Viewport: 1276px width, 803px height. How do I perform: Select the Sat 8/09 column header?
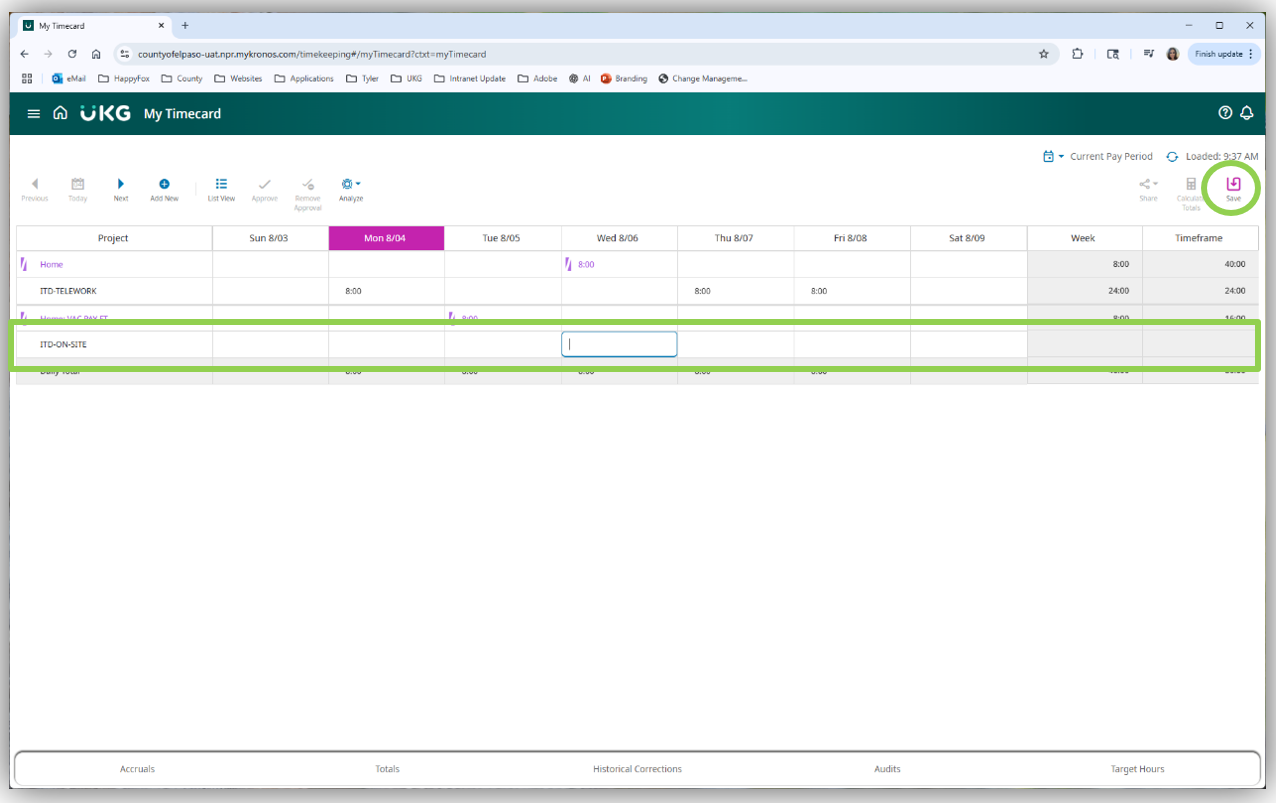click(968, 238)
